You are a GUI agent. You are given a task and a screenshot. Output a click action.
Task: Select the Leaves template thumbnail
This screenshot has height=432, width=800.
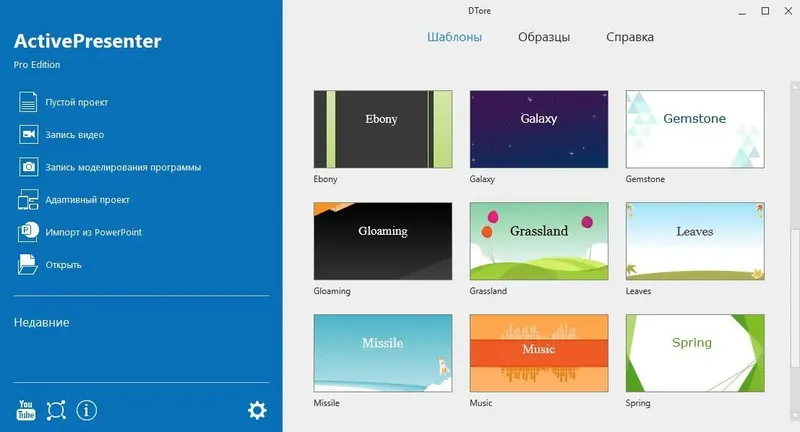coord(695,241)
